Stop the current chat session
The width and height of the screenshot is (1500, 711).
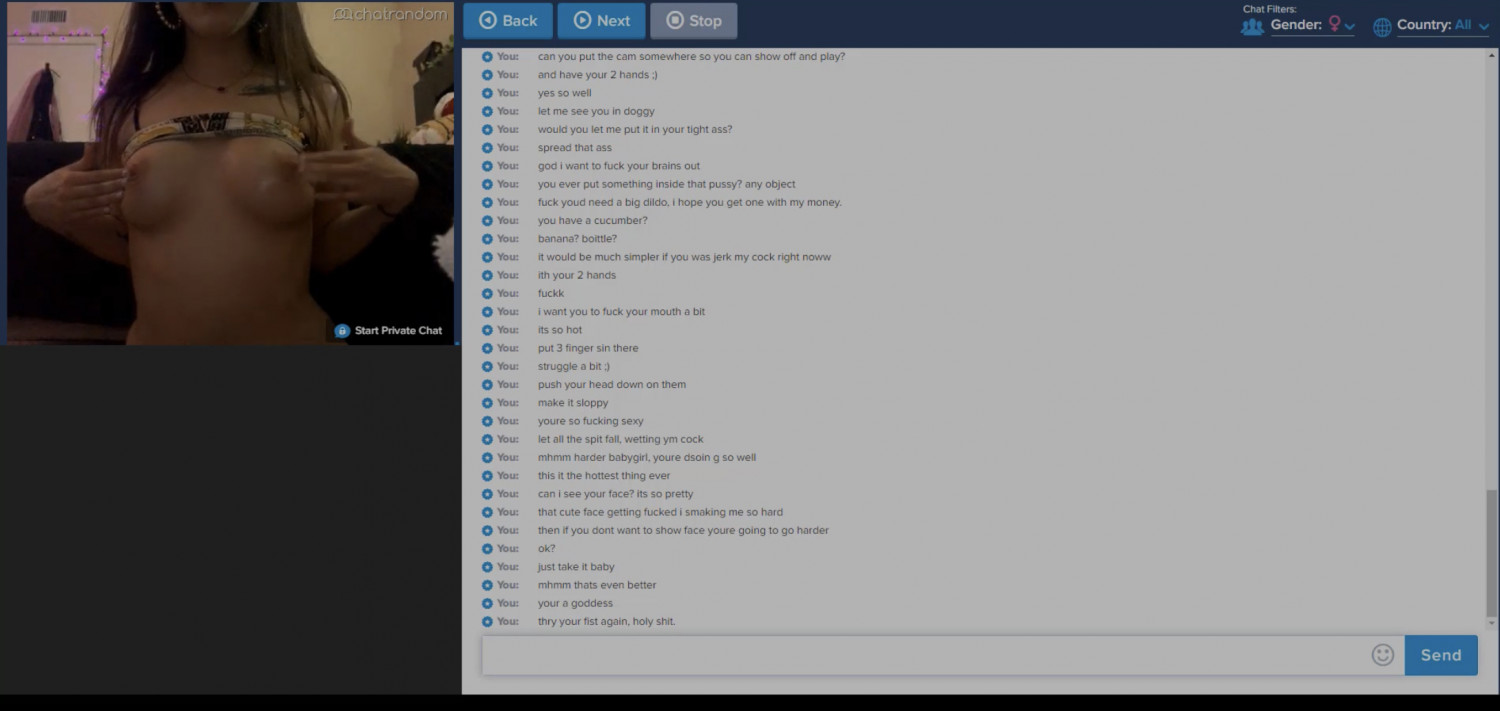tap(694, 20)
